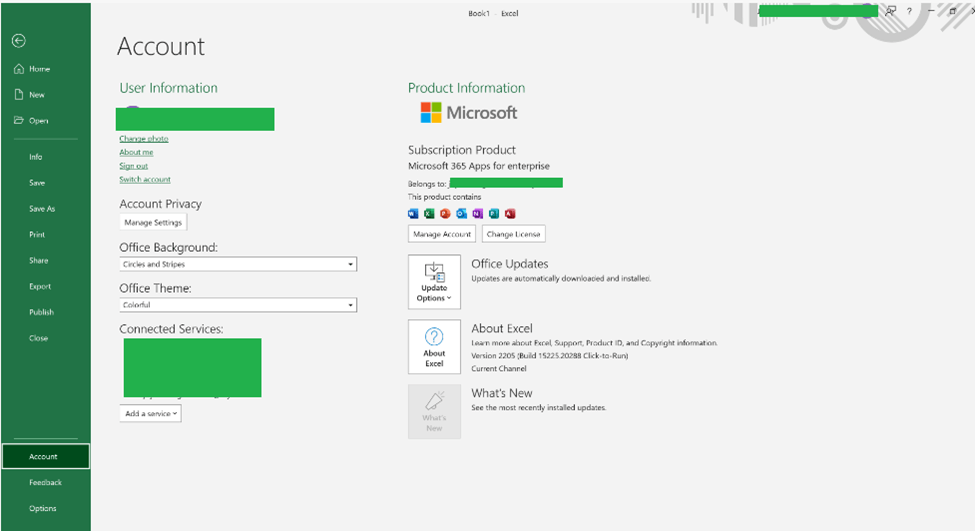Click the Open folder icon
The width and height of the screenshot is (975, 531).
click(x=19, y=120)
